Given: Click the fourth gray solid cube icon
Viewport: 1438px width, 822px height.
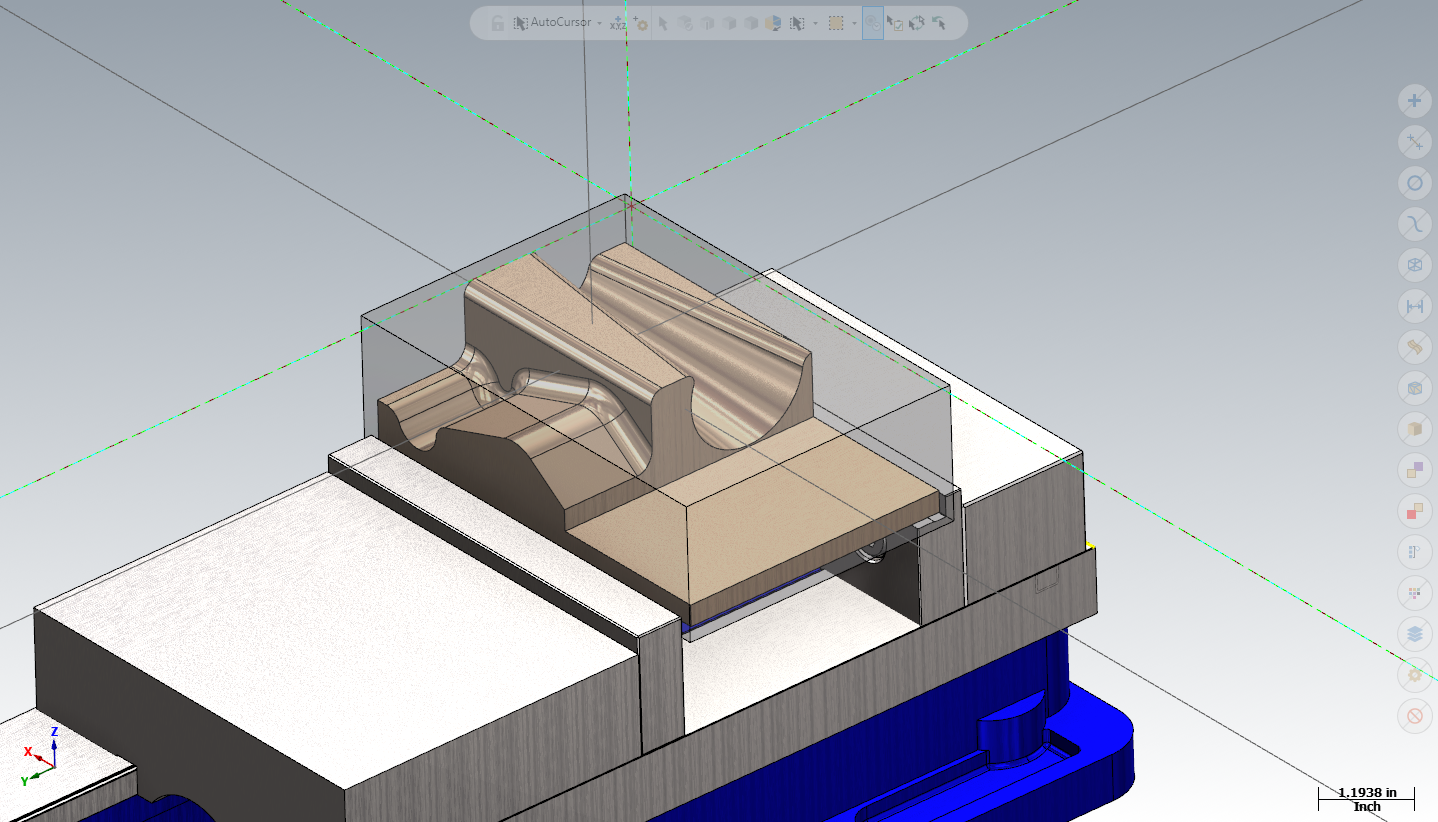Looking at the screenshot, I should (x=751, y=23).
